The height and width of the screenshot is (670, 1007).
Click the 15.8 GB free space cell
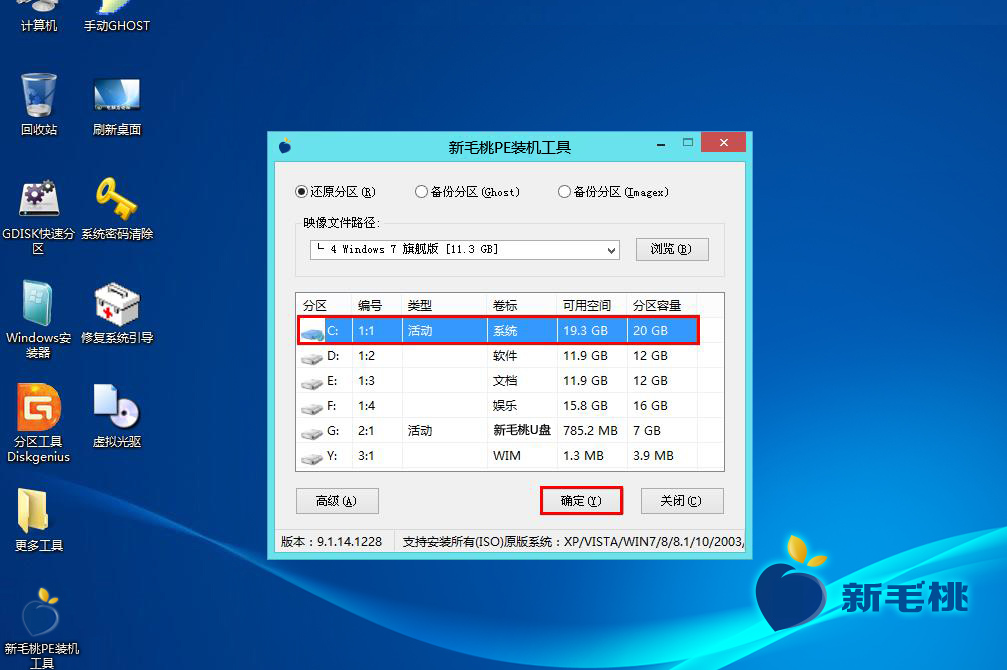pos(585,406)
